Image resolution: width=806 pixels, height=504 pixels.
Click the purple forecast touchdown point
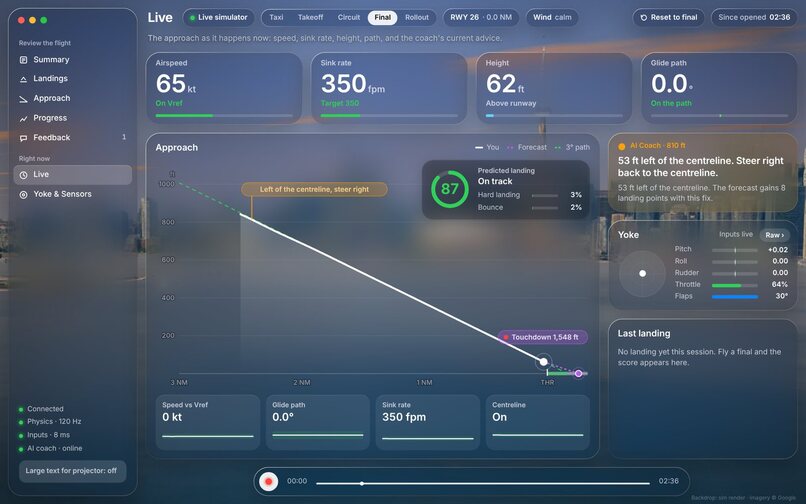pos(579,373)
